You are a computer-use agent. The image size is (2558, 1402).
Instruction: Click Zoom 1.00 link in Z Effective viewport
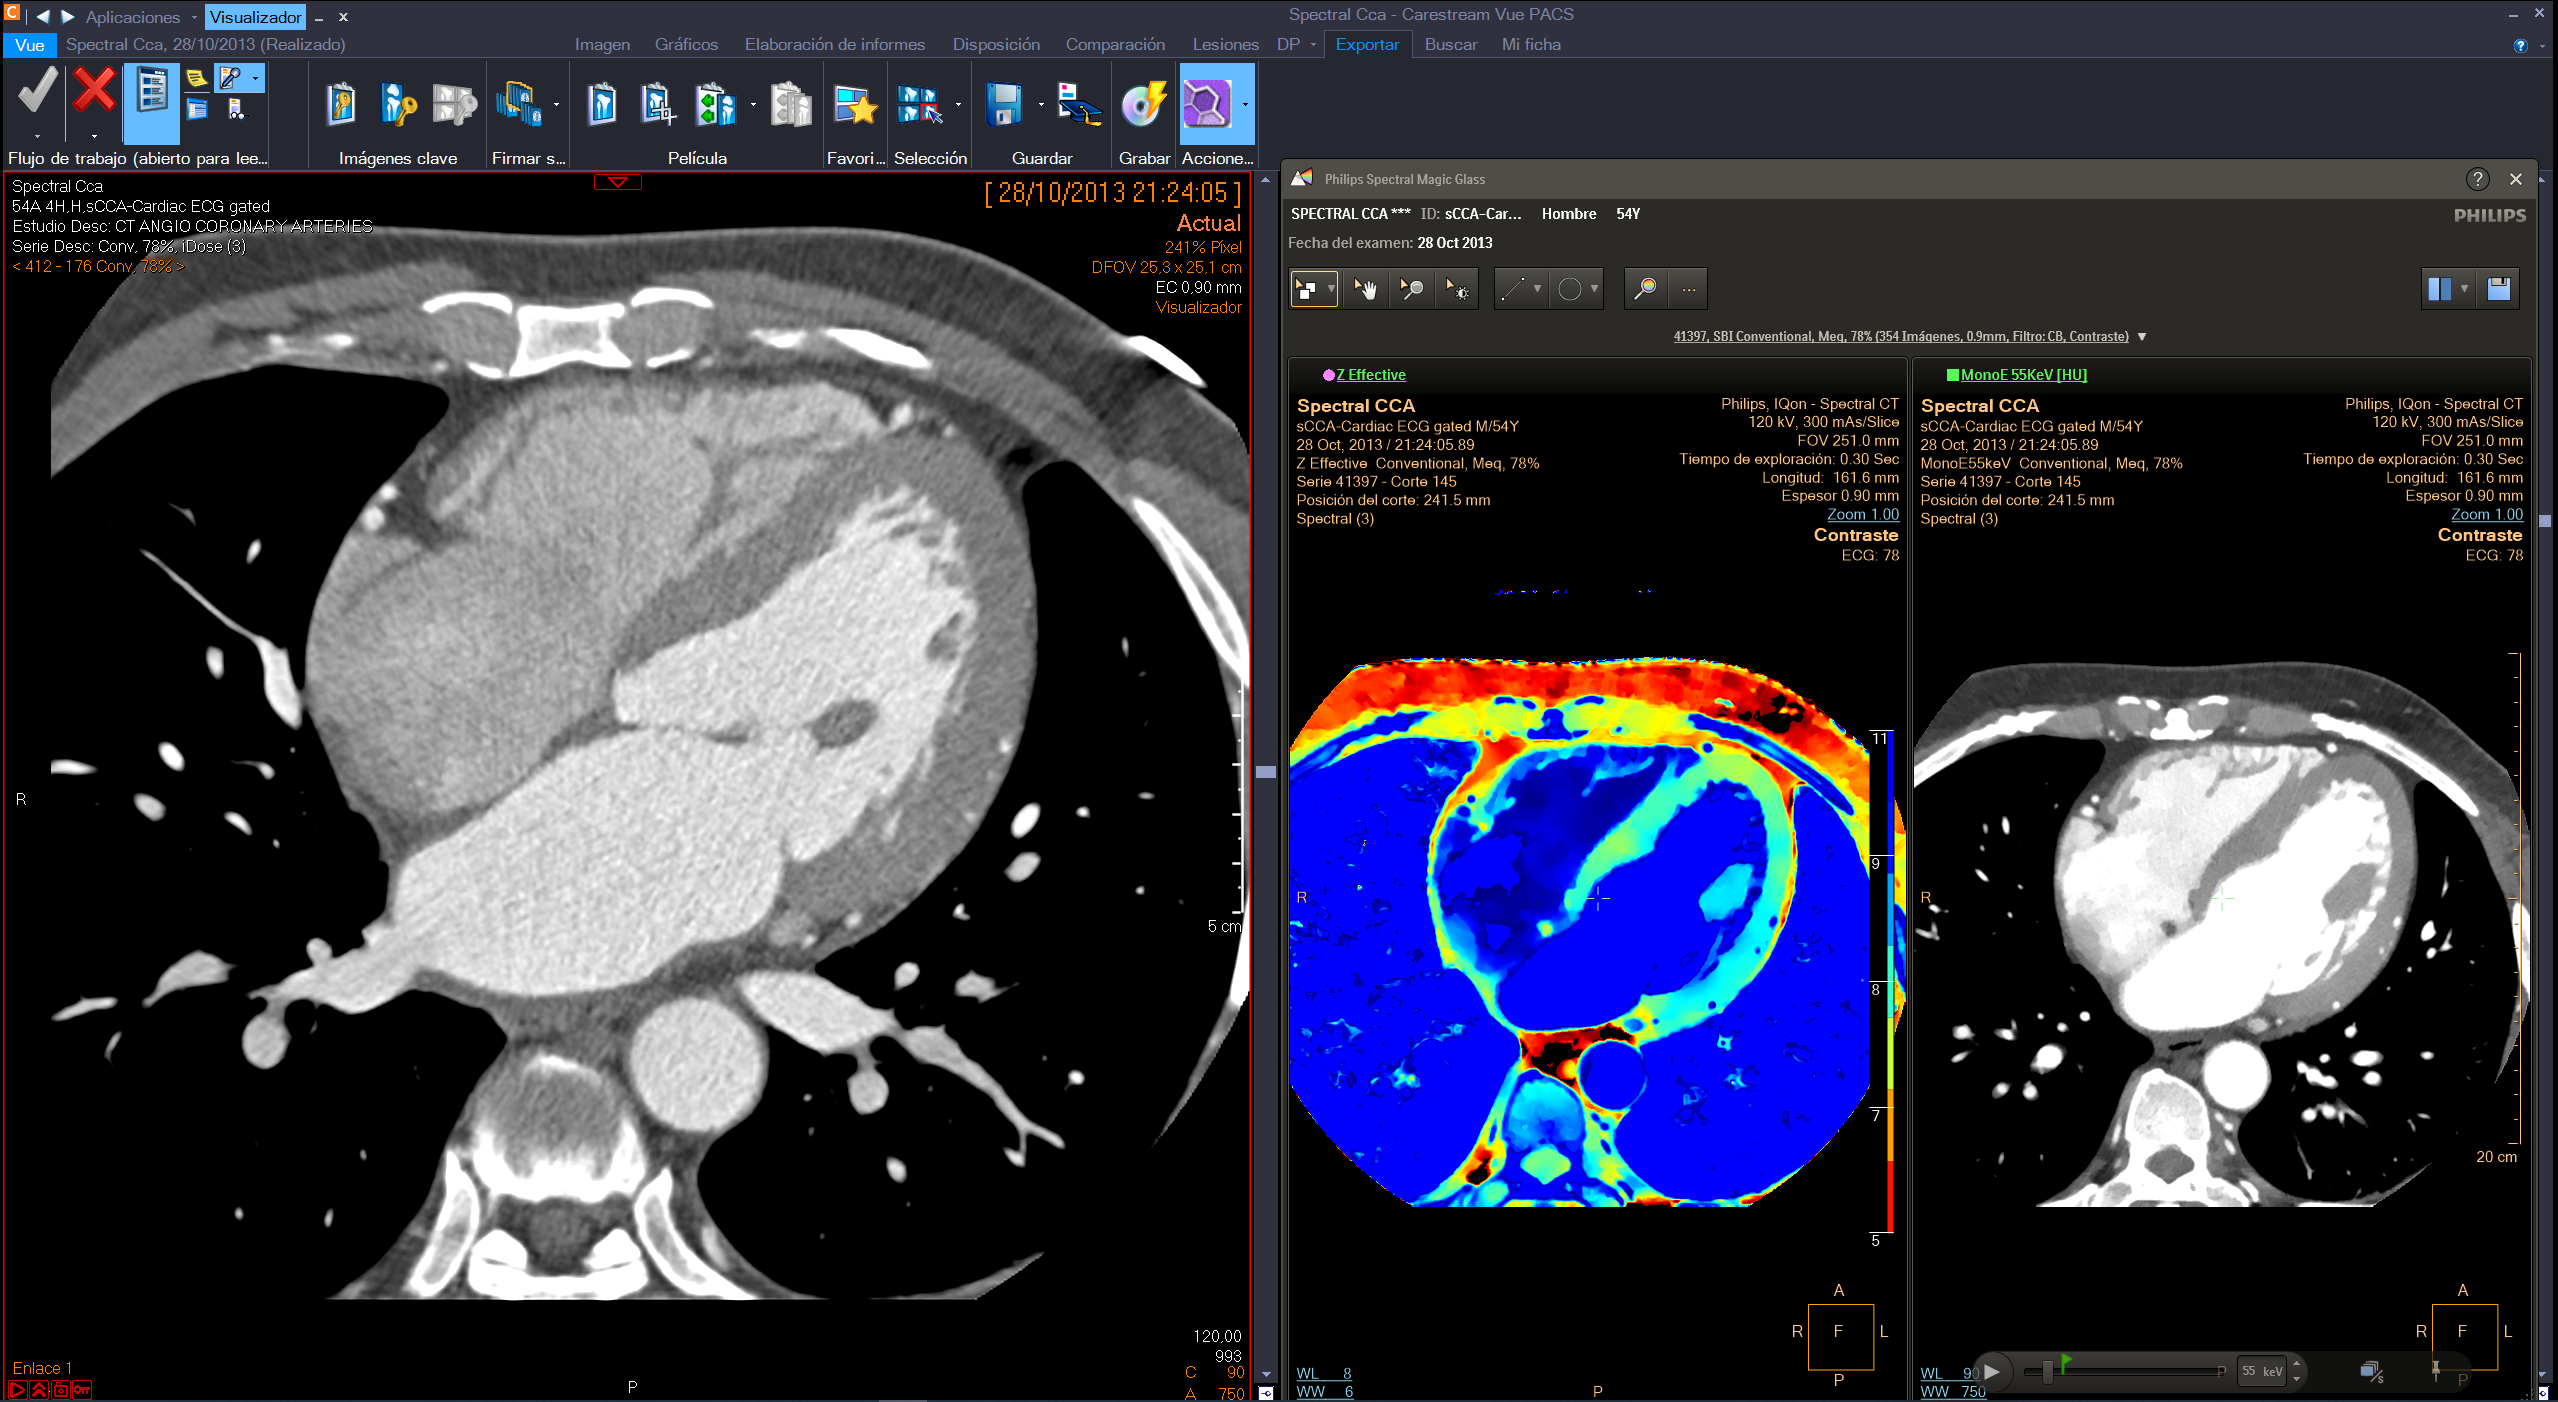[x=1863, y=514]
